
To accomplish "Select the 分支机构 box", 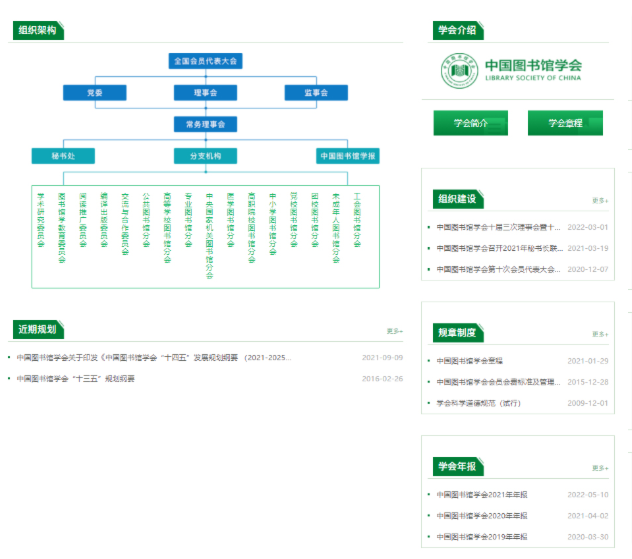I will (206, 156).
